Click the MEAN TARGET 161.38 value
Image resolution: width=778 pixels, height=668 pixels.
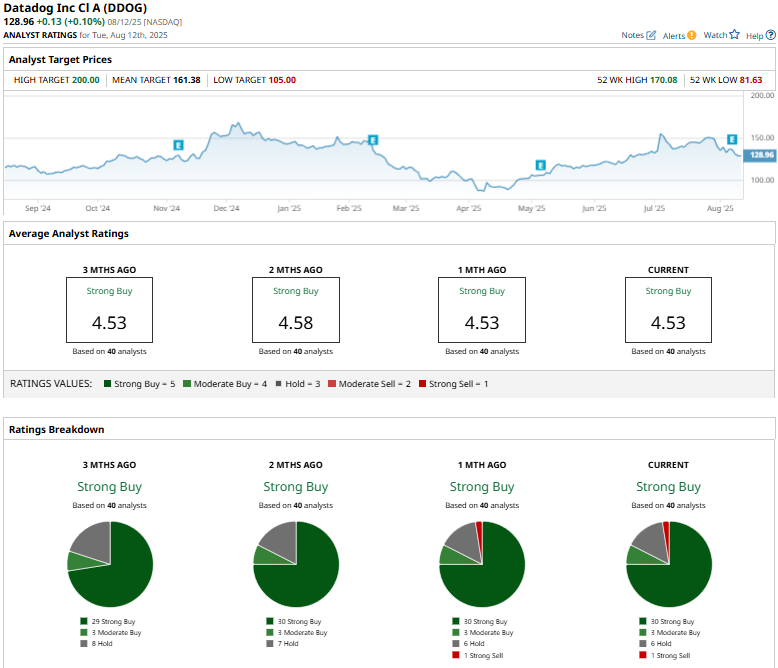pyautogui.click(x=187, y=80)
